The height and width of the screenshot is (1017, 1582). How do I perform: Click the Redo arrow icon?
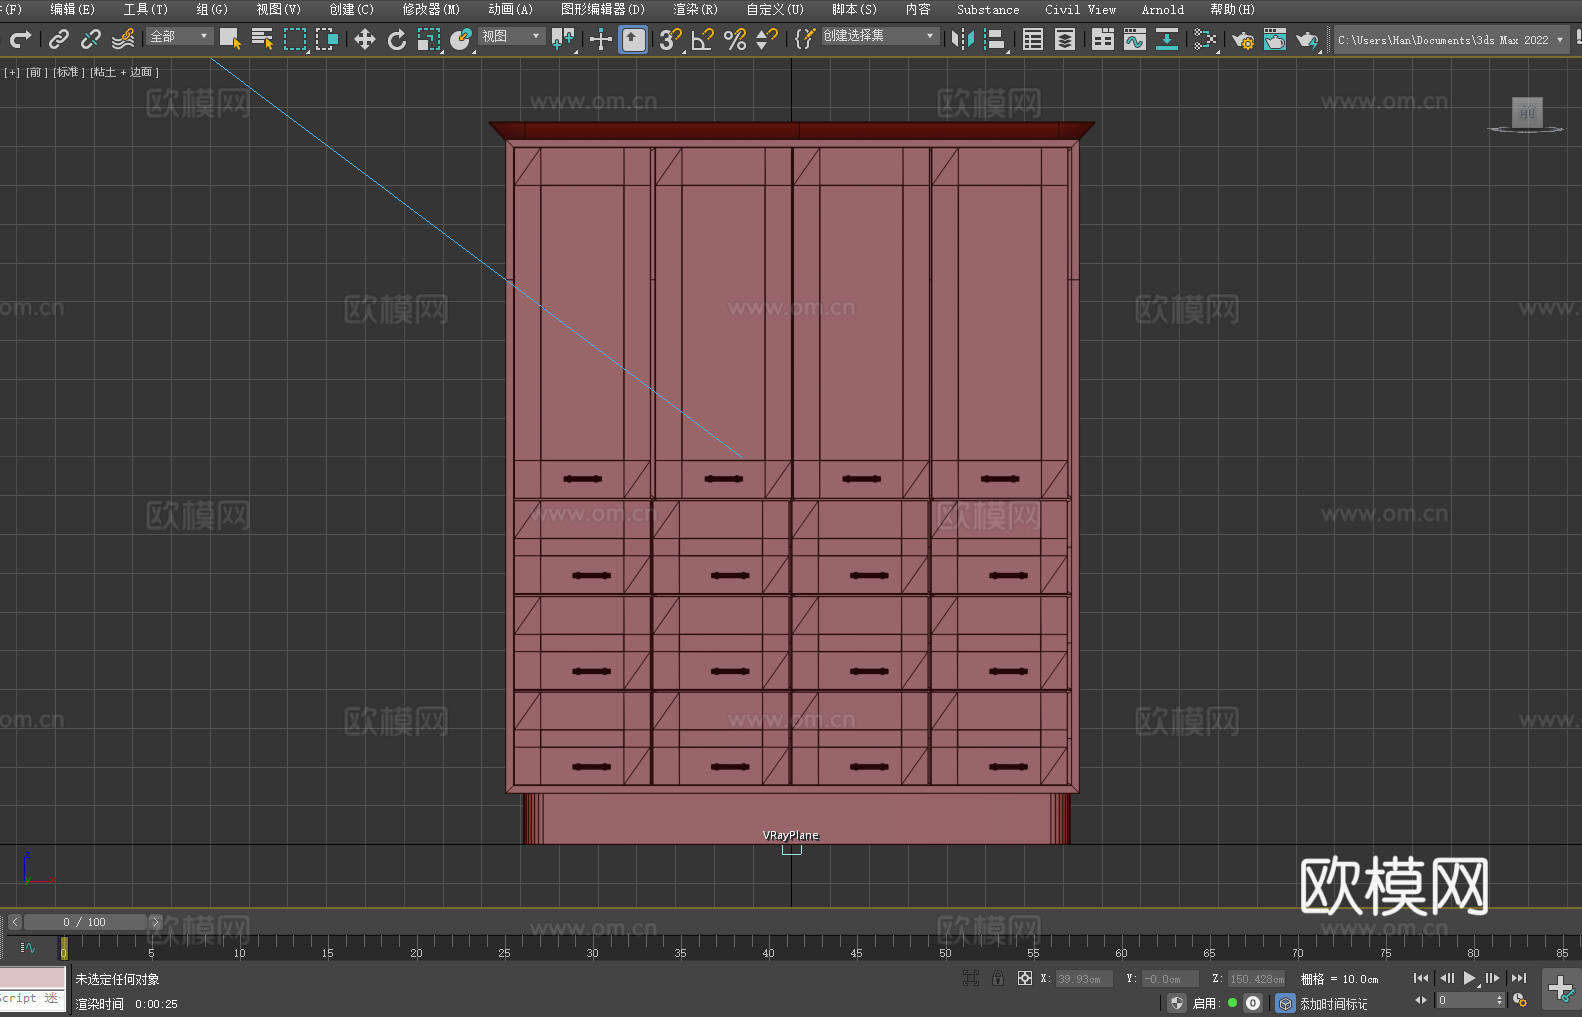point(20,39)
